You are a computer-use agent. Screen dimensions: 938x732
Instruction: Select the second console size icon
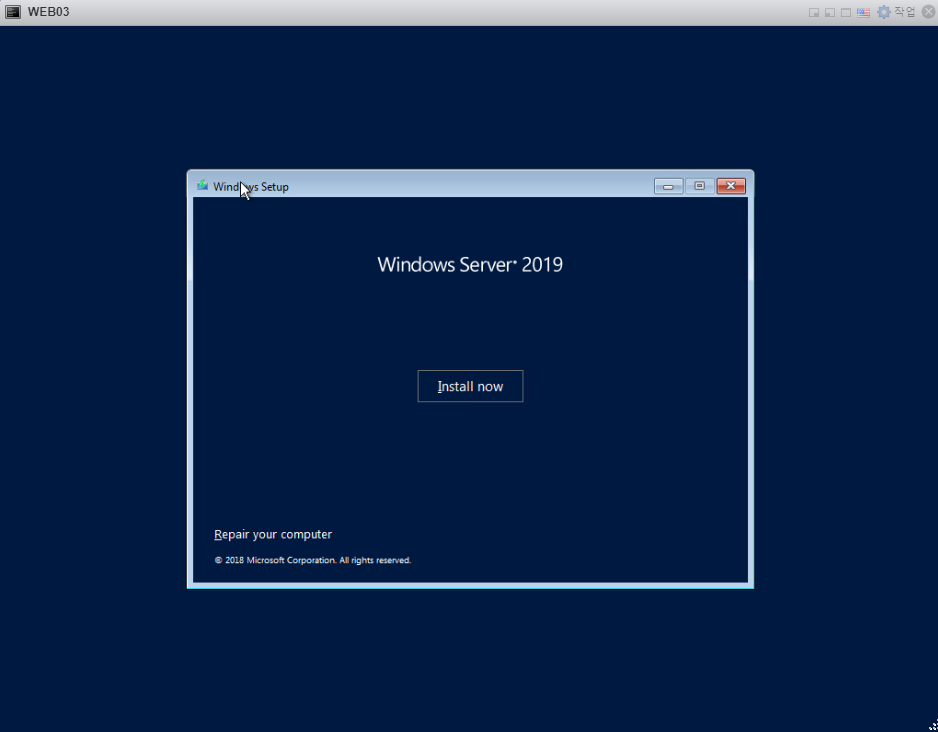click(830, 13)
